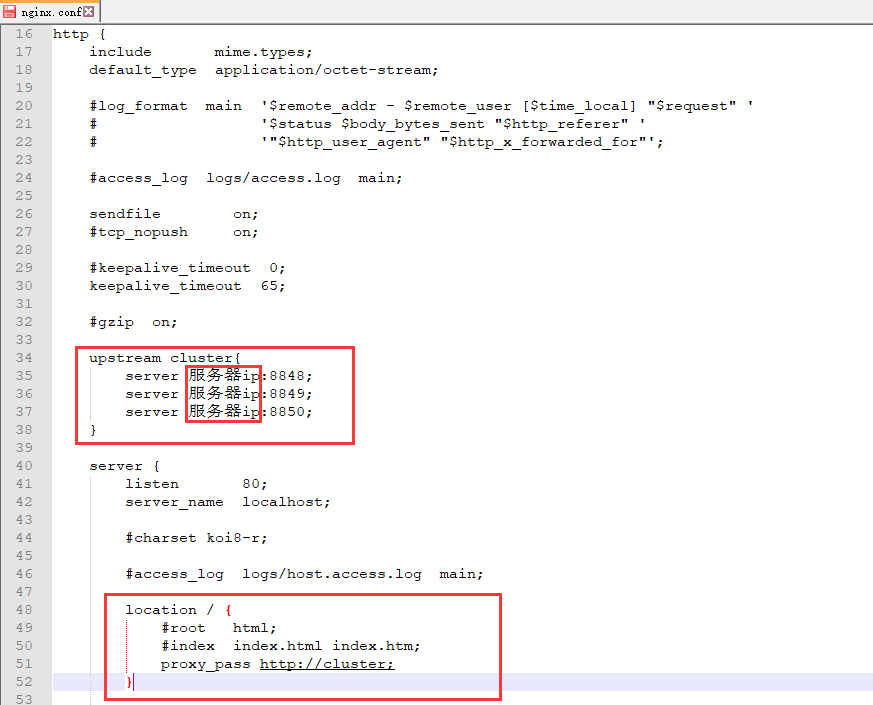Select the nginx.conf file tab

[50, 11]
